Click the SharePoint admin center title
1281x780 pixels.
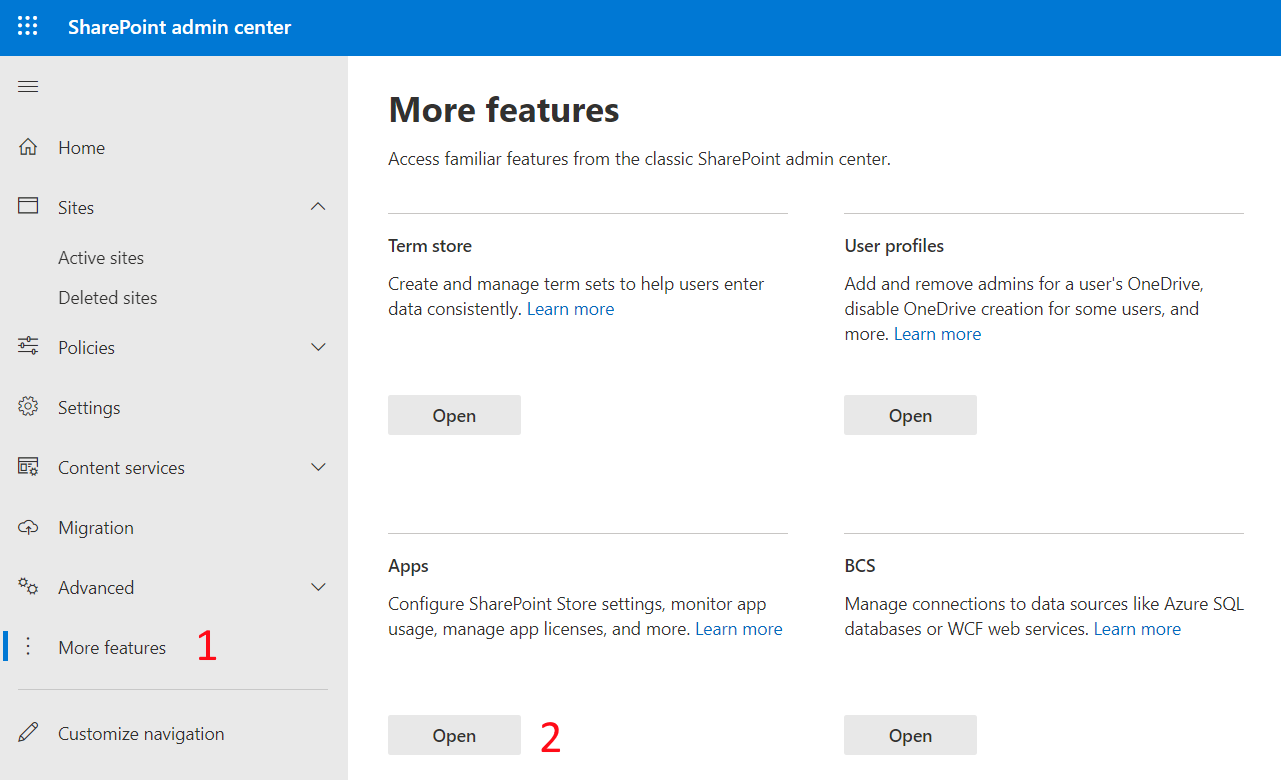[180, 27]
